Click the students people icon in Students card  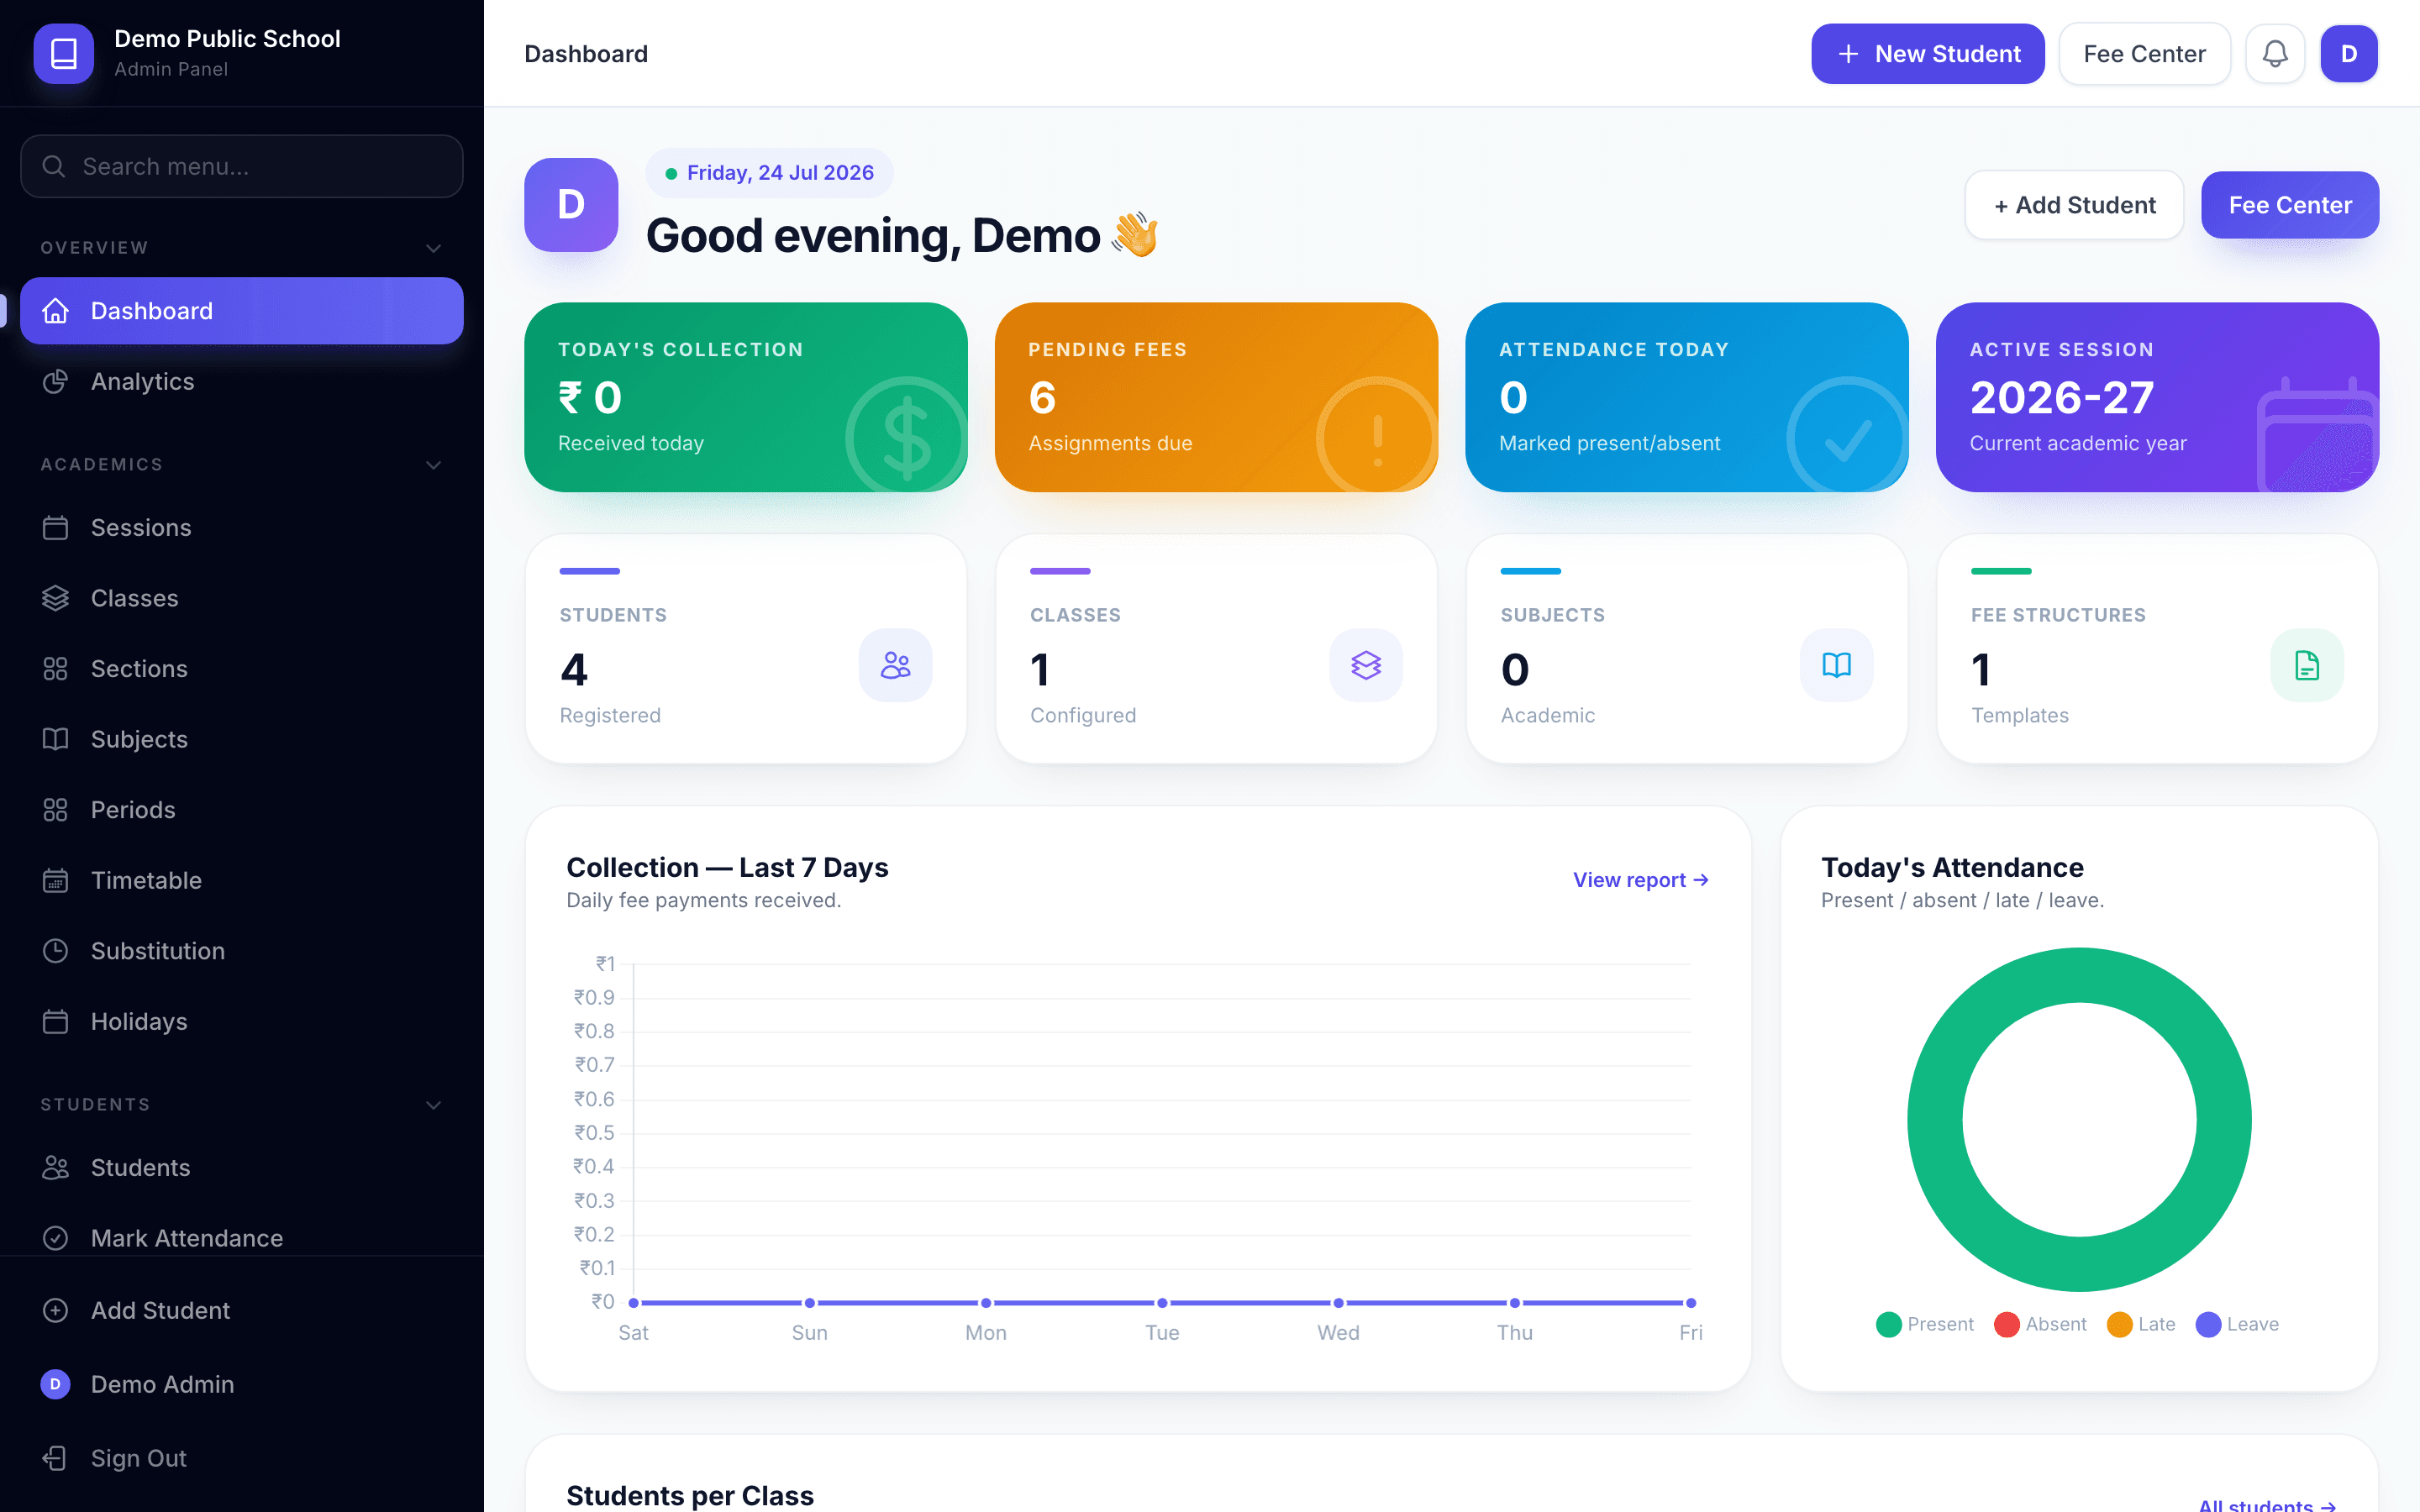pyautogui.click(x=896, y=665)
